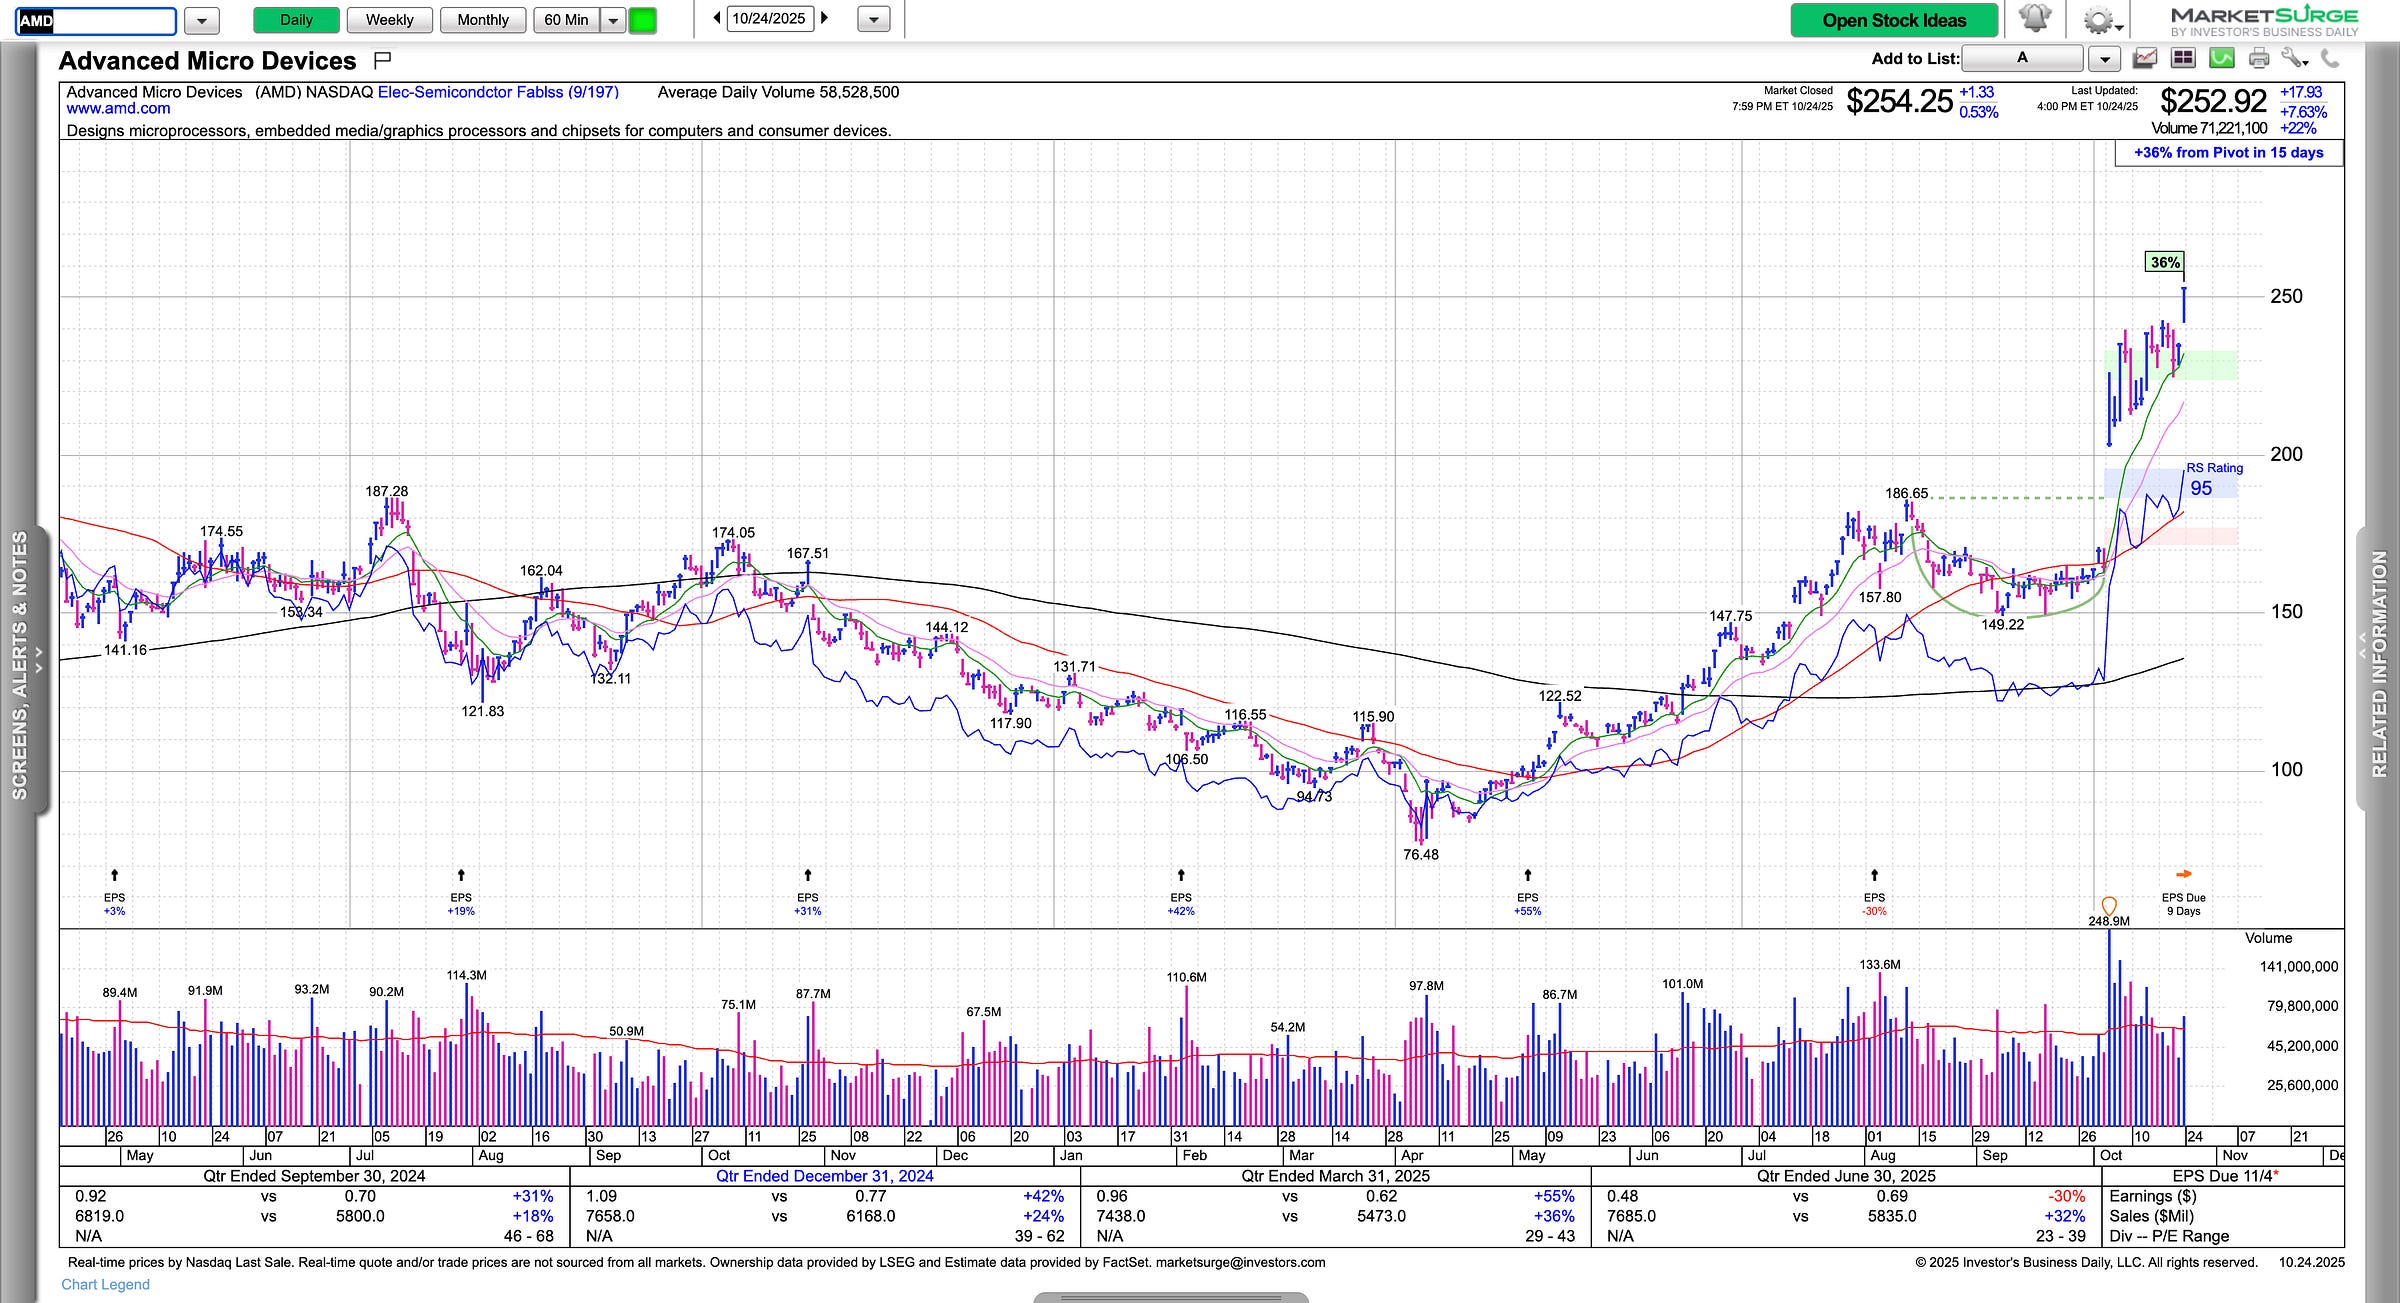Print the chart with printer icon

pos(2259,59)
